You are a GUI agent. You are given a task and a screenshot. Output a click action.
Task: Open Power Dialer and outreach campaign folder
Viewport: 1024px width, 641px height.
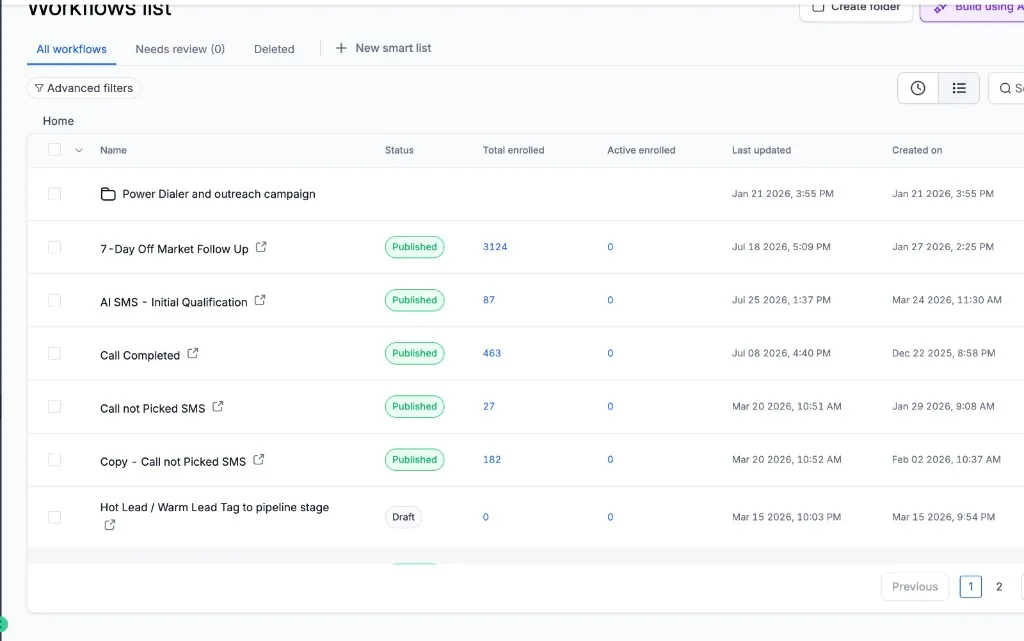pos(219,194)
